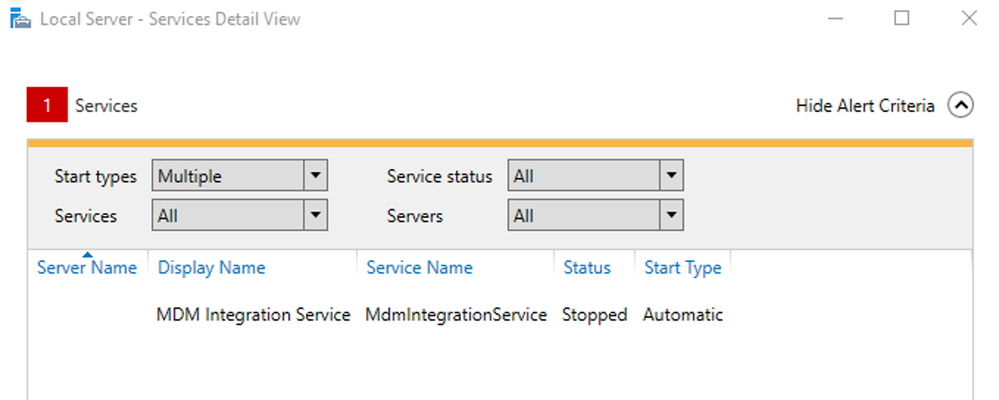Click the Local Server app icon in title bar

click(20, 19)
